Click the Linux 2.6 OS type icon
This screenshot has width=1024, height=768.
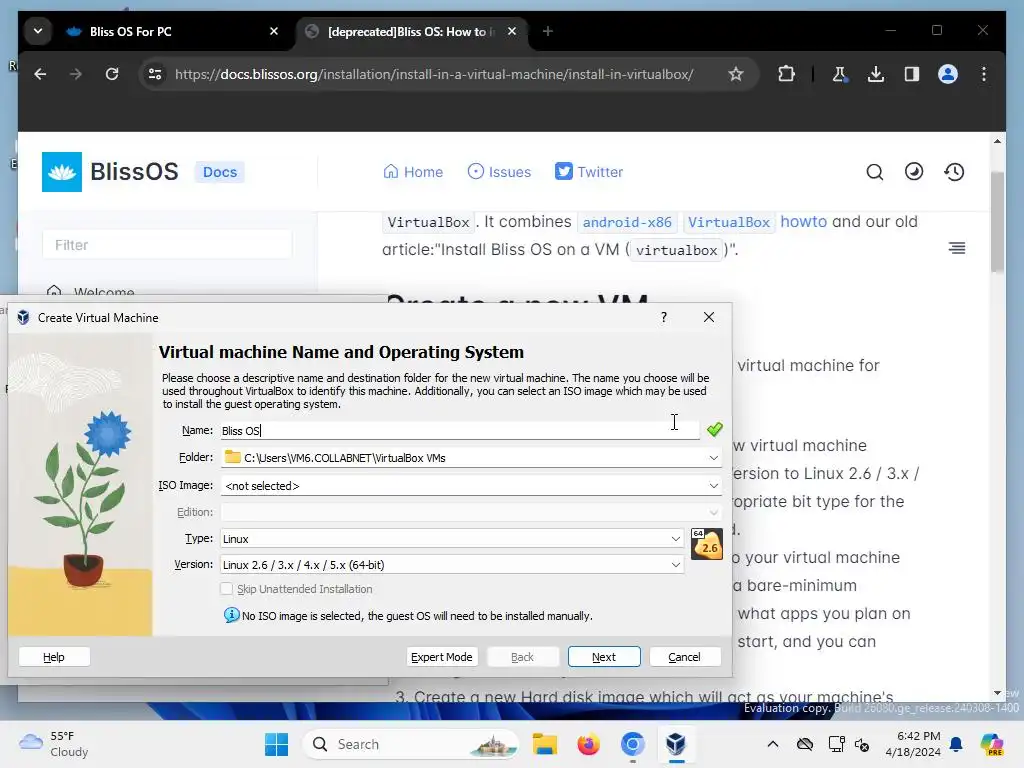tap(707, 544)
